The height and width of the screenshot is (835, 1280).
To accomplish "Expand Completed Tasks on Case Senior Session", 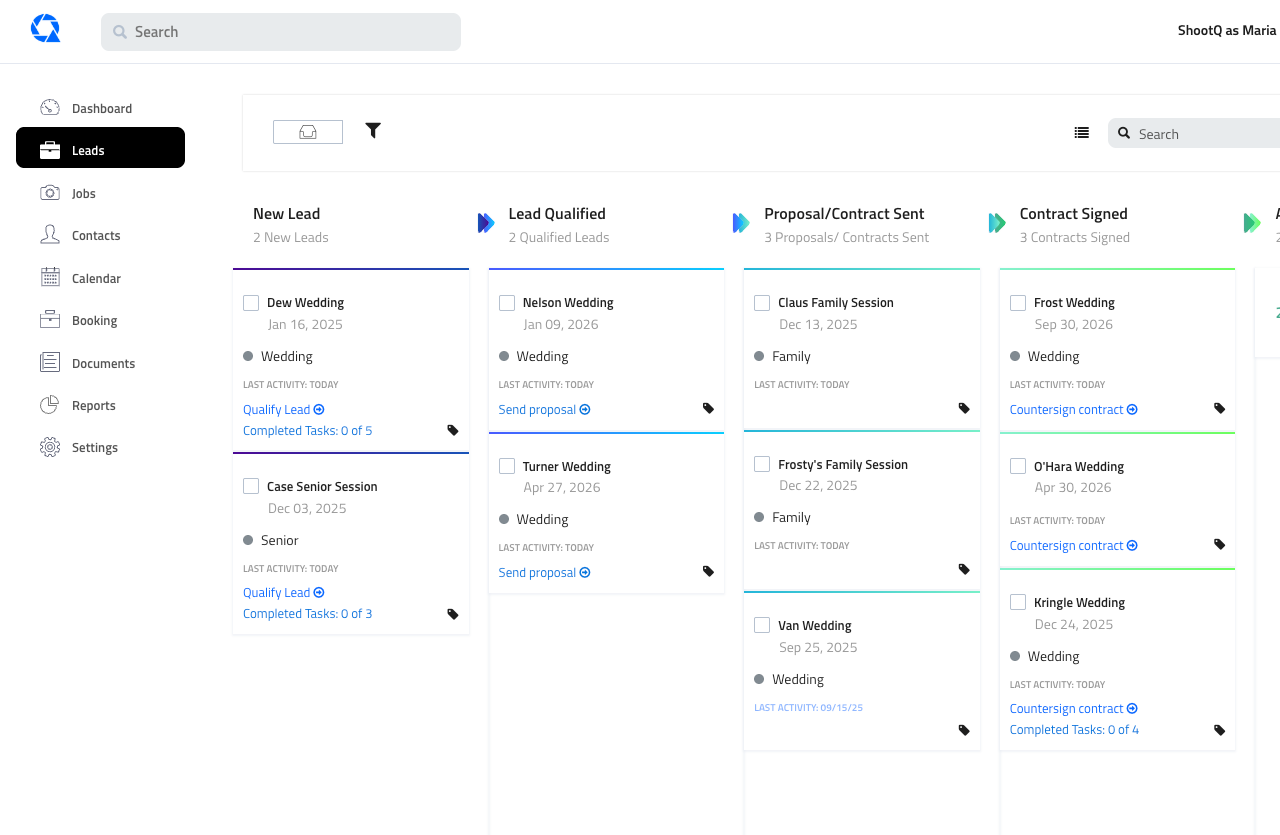I will tap(307, 614).
